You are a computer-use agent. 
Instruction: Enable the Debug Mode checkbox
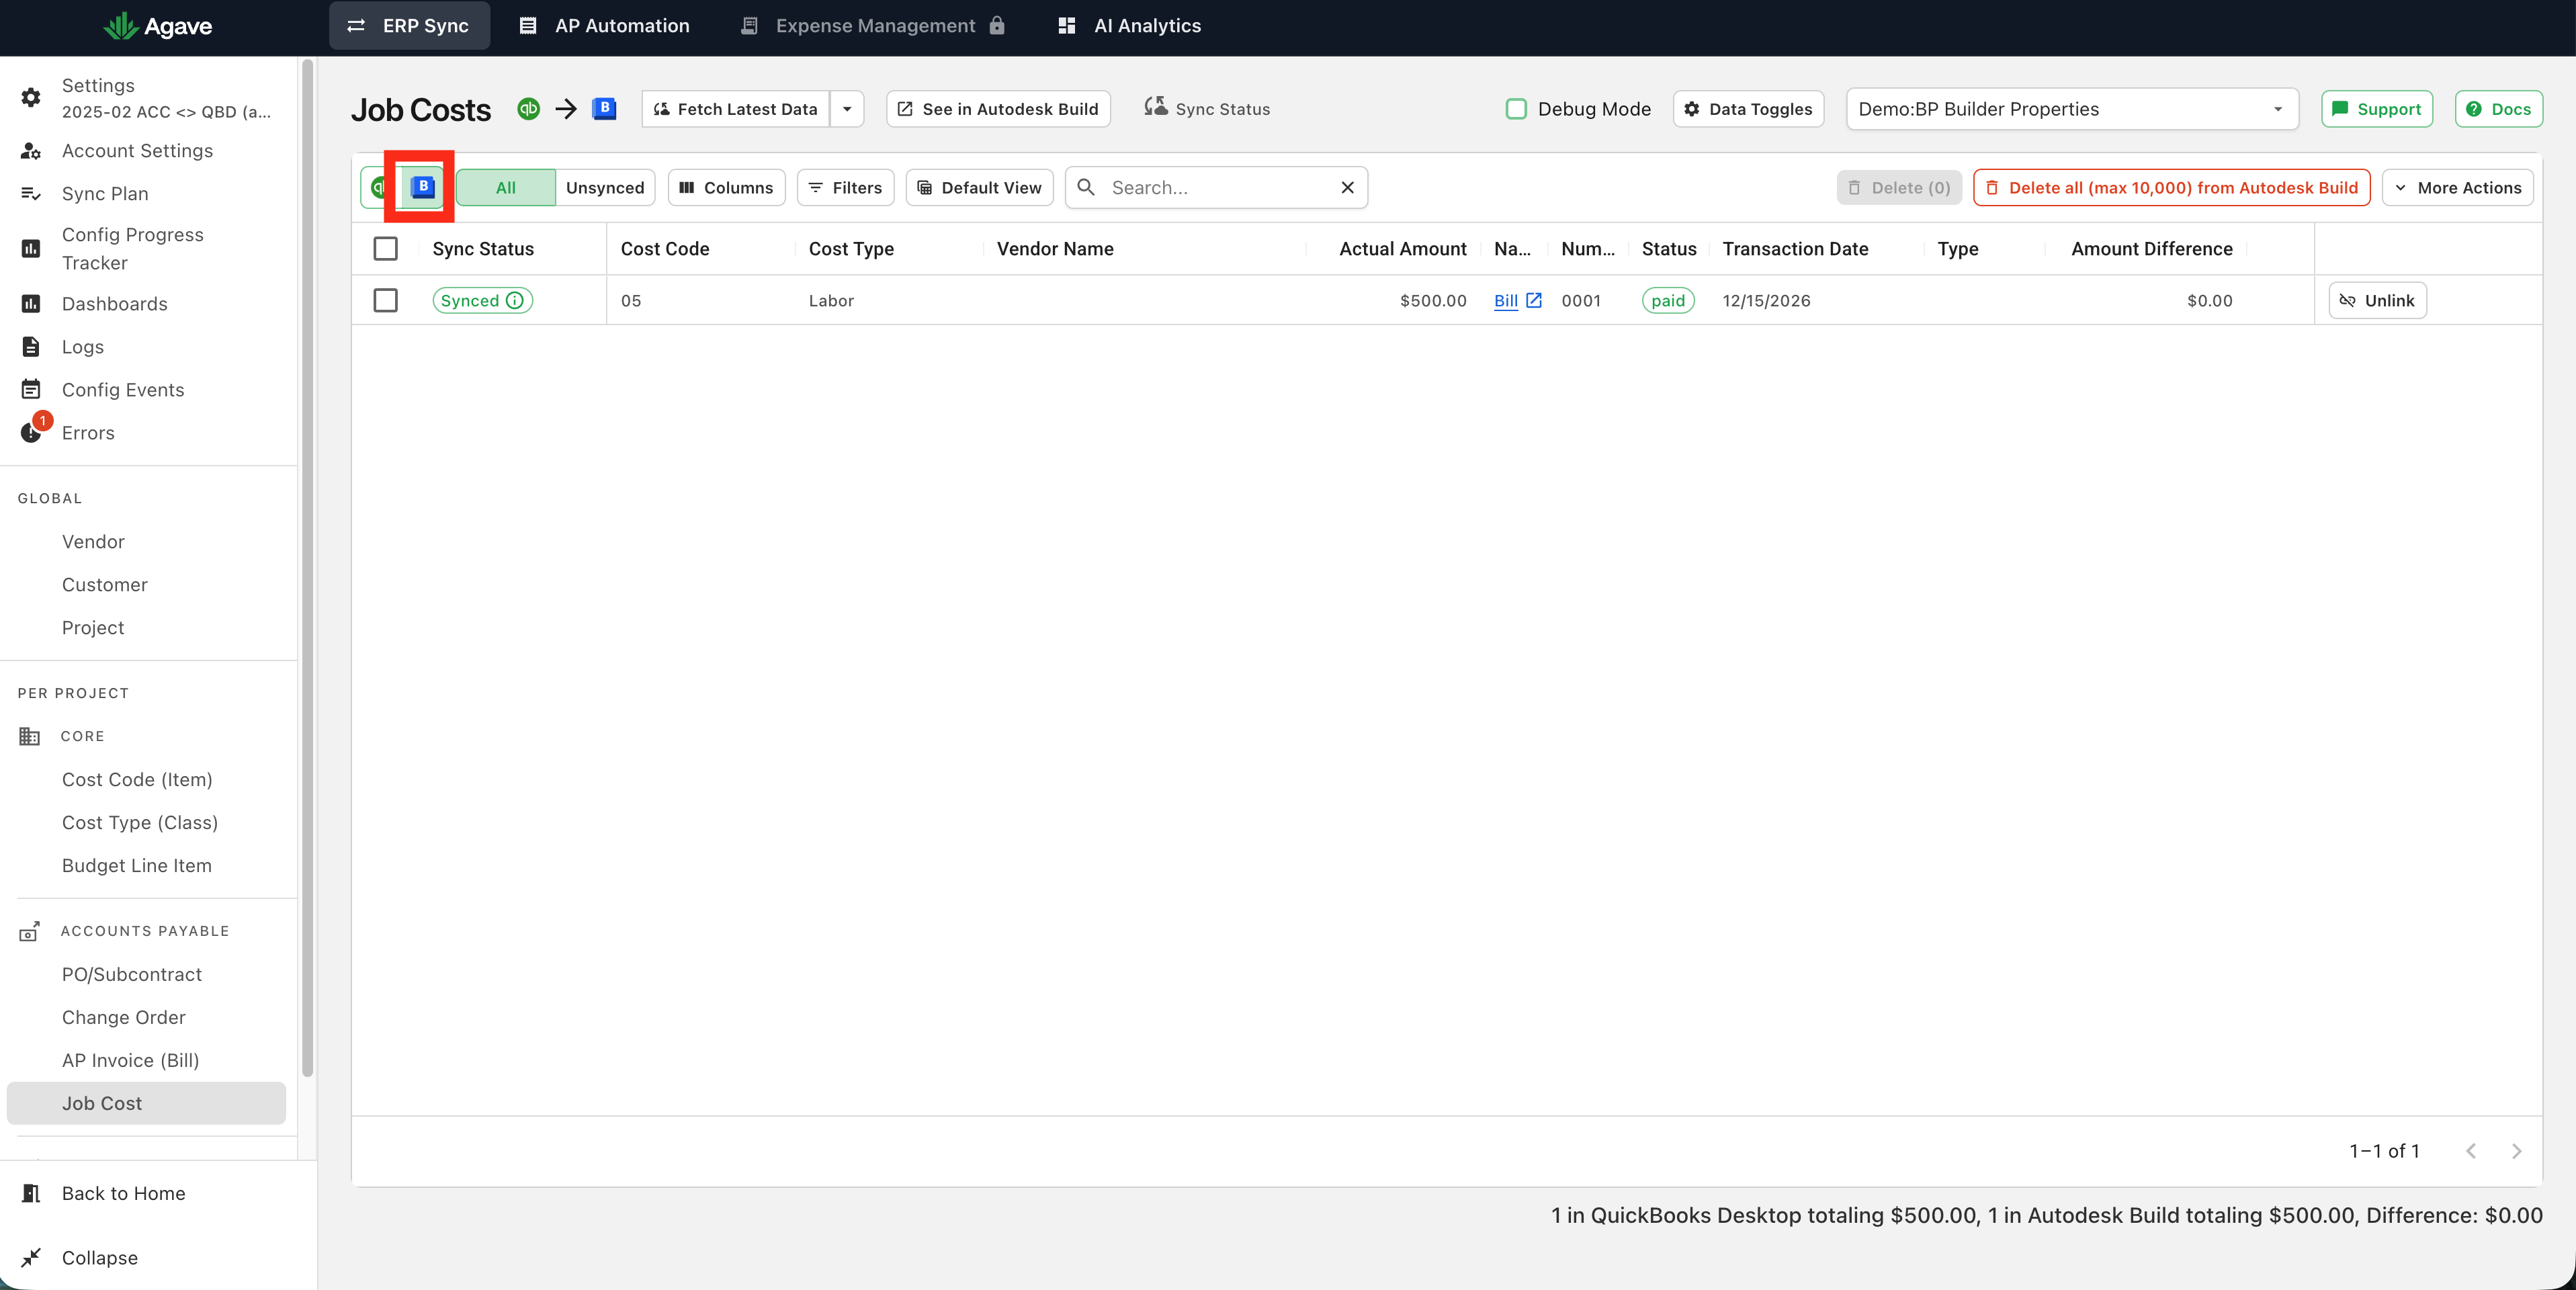pyautogui.click(x=1516, y=109)
